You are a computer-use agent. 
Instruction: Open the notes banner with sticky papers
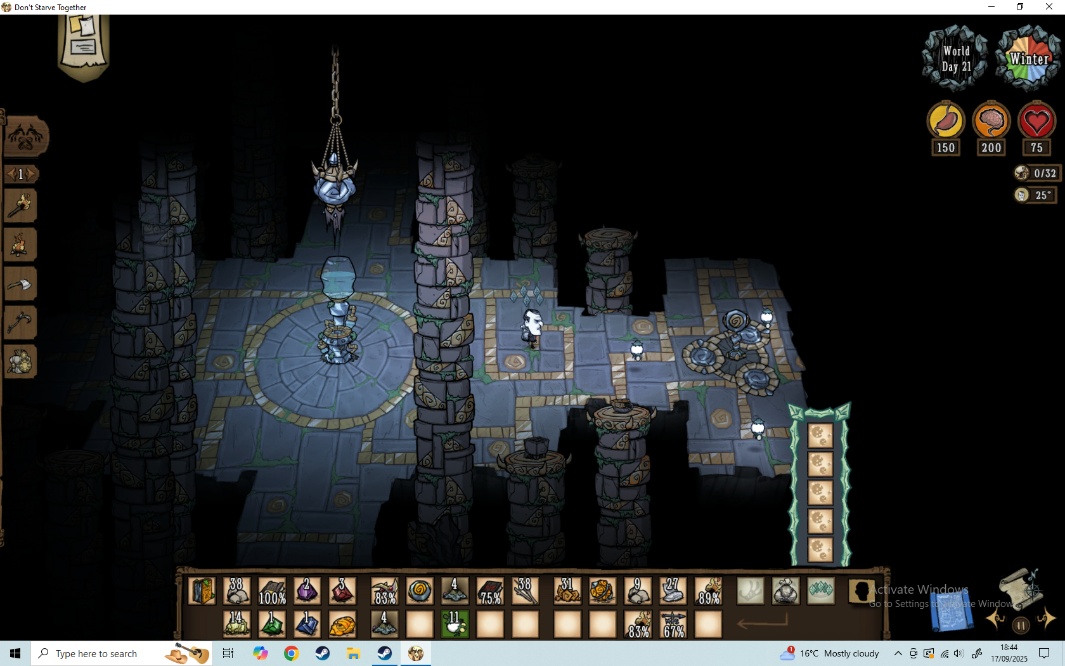(x=84, y=46)
